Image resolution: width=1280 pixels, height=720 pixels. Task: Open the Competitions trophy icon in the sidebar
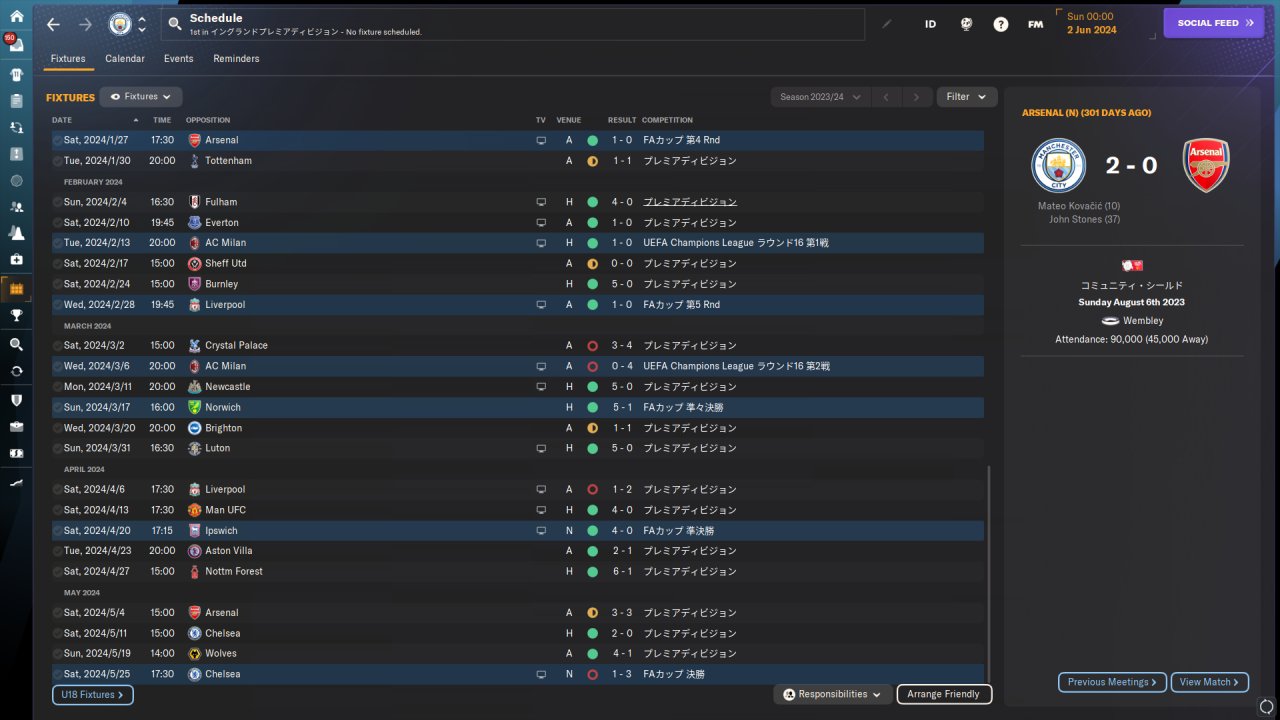tap(16, 315)
